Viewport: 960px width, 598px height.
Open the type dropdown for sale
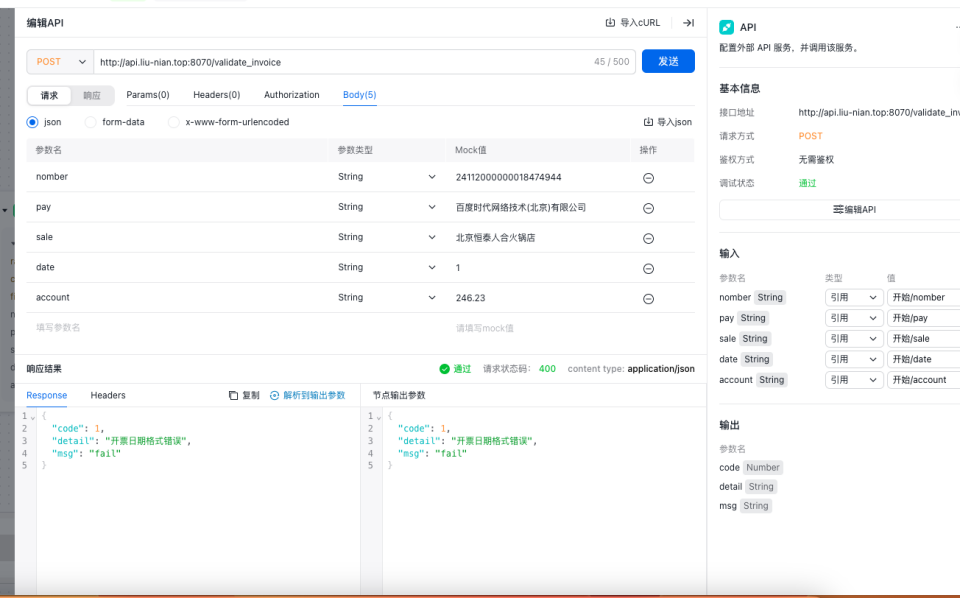(x=386, y=237)
